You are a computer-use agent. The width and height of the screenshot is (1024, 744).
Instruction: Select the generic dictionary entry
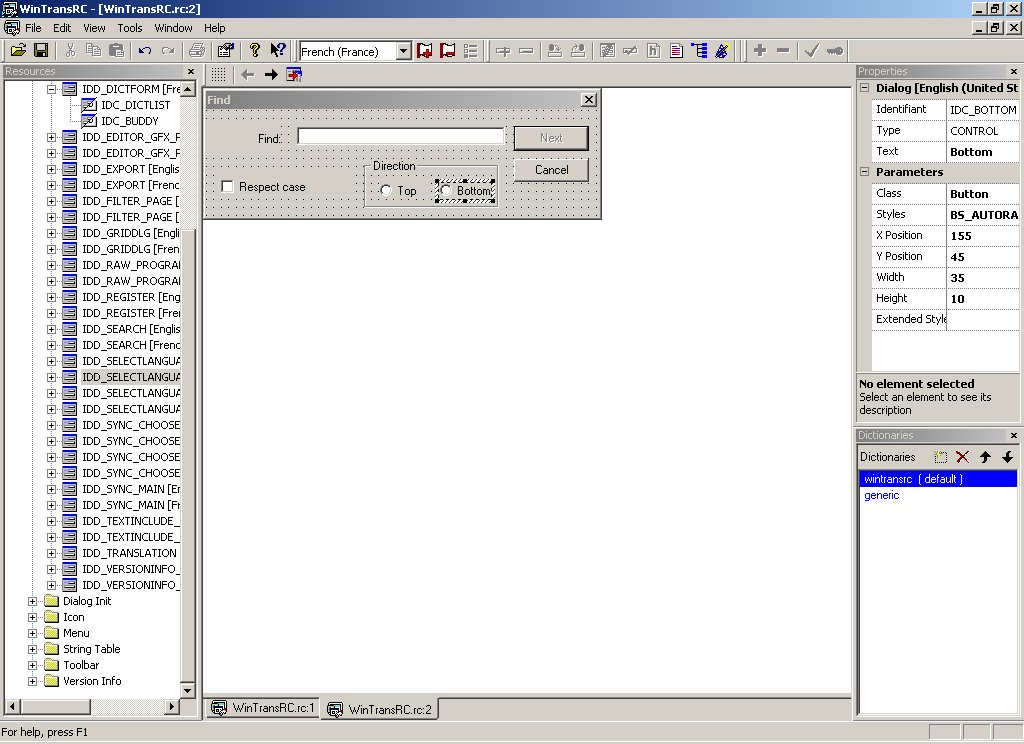[x=881, y=495]
